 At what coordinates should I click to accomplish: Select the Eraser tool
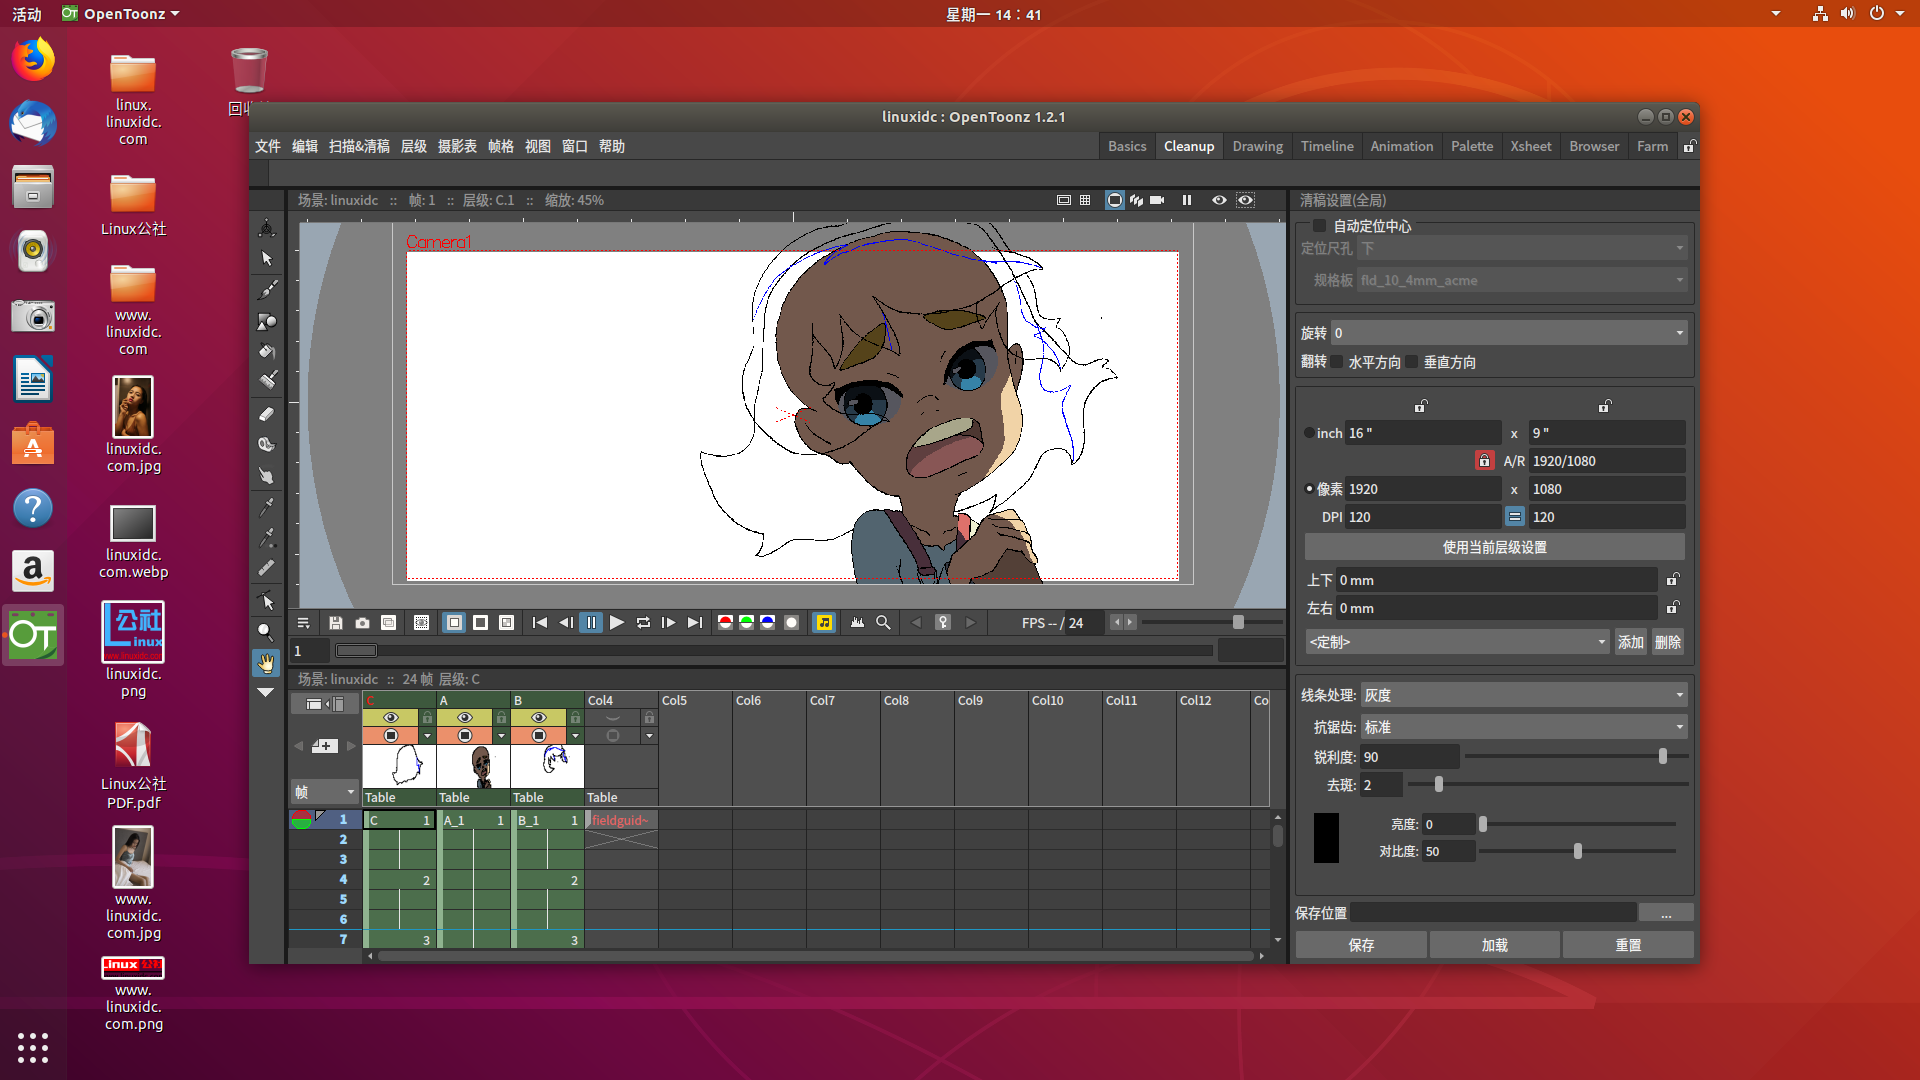(x=266, y=413)
